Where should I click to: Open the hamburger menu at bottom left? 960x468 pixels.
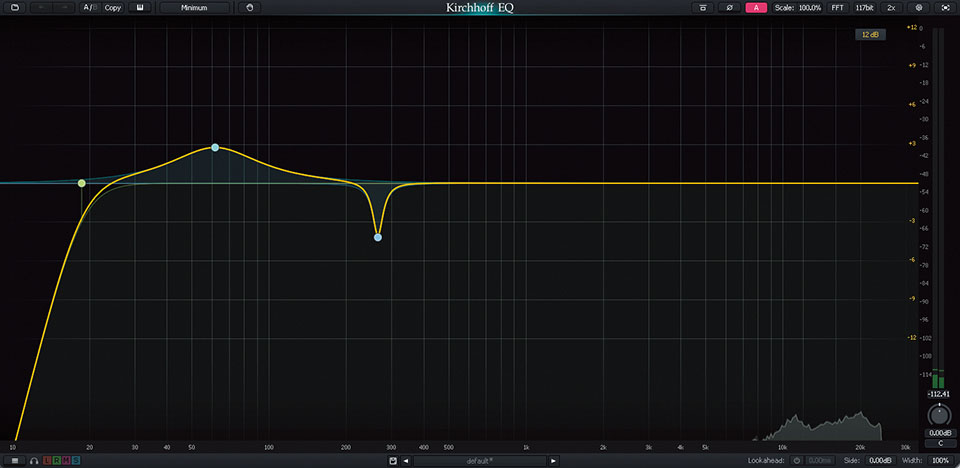click(x=15, y=461)
